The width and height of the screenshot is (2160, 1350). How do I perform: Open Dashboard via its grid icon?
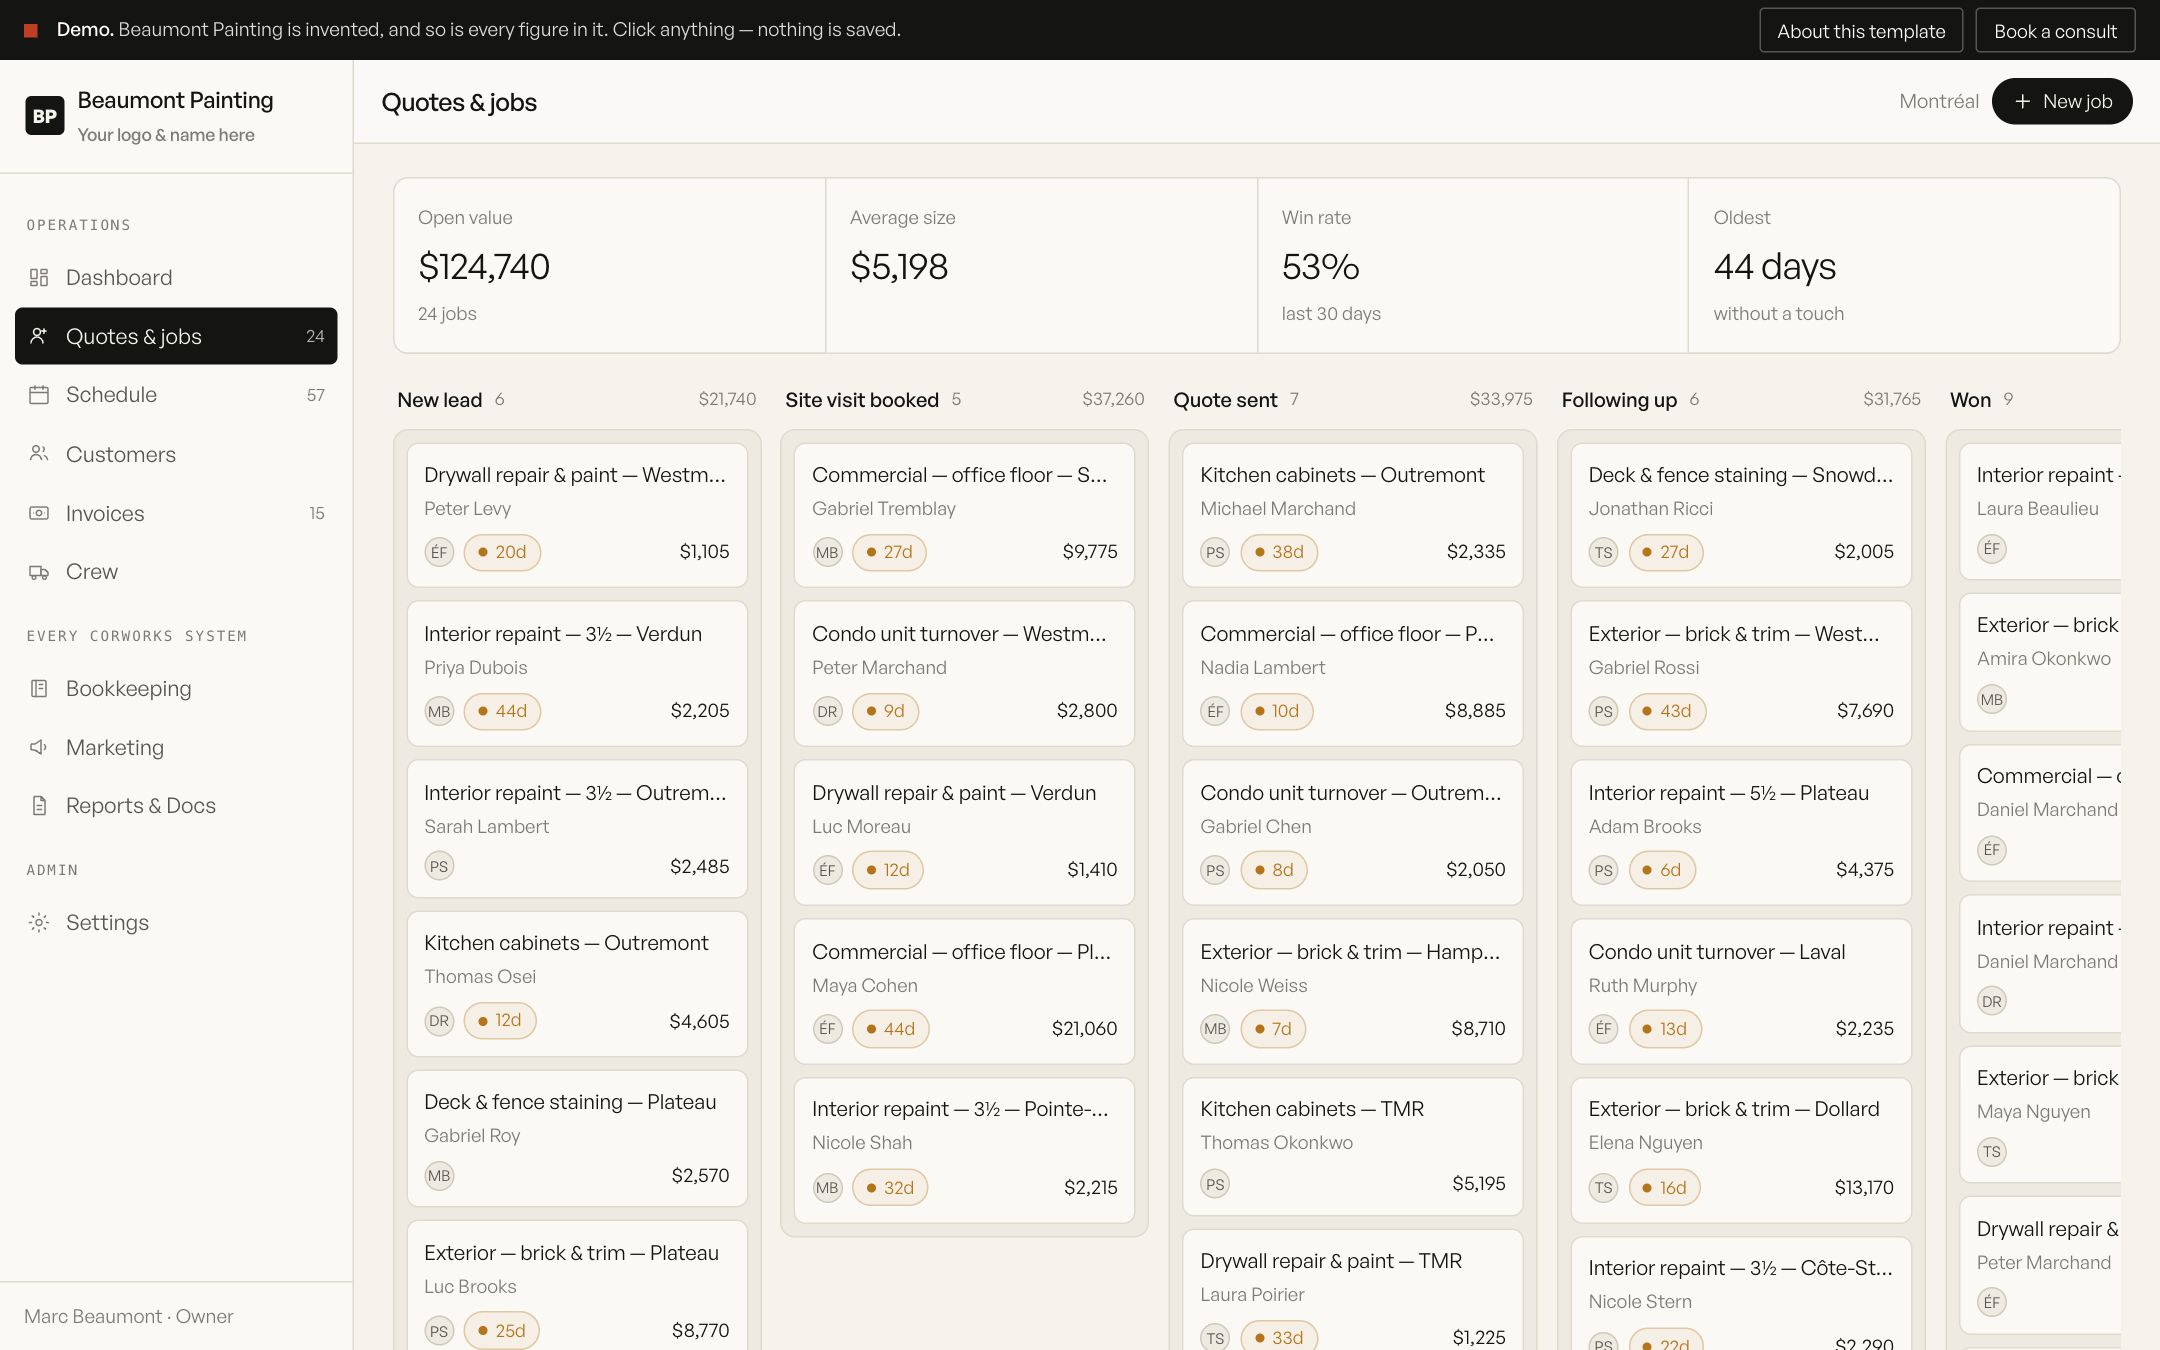(39, 277)
